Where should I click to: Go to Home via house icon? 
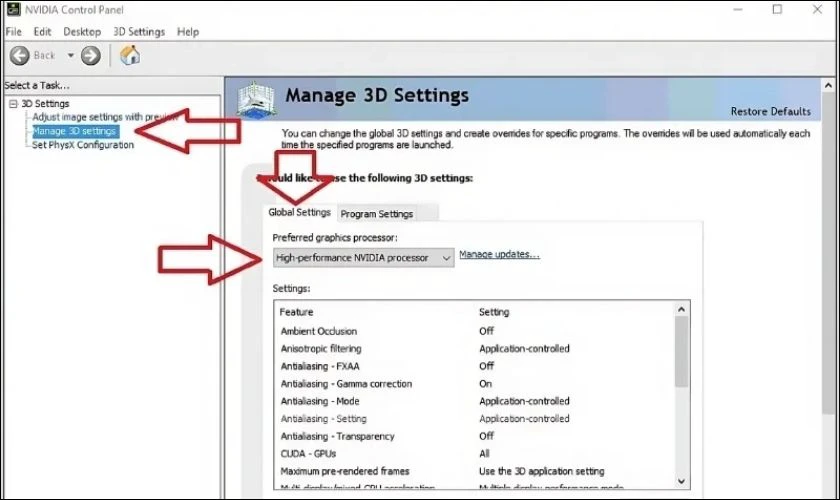130,55
